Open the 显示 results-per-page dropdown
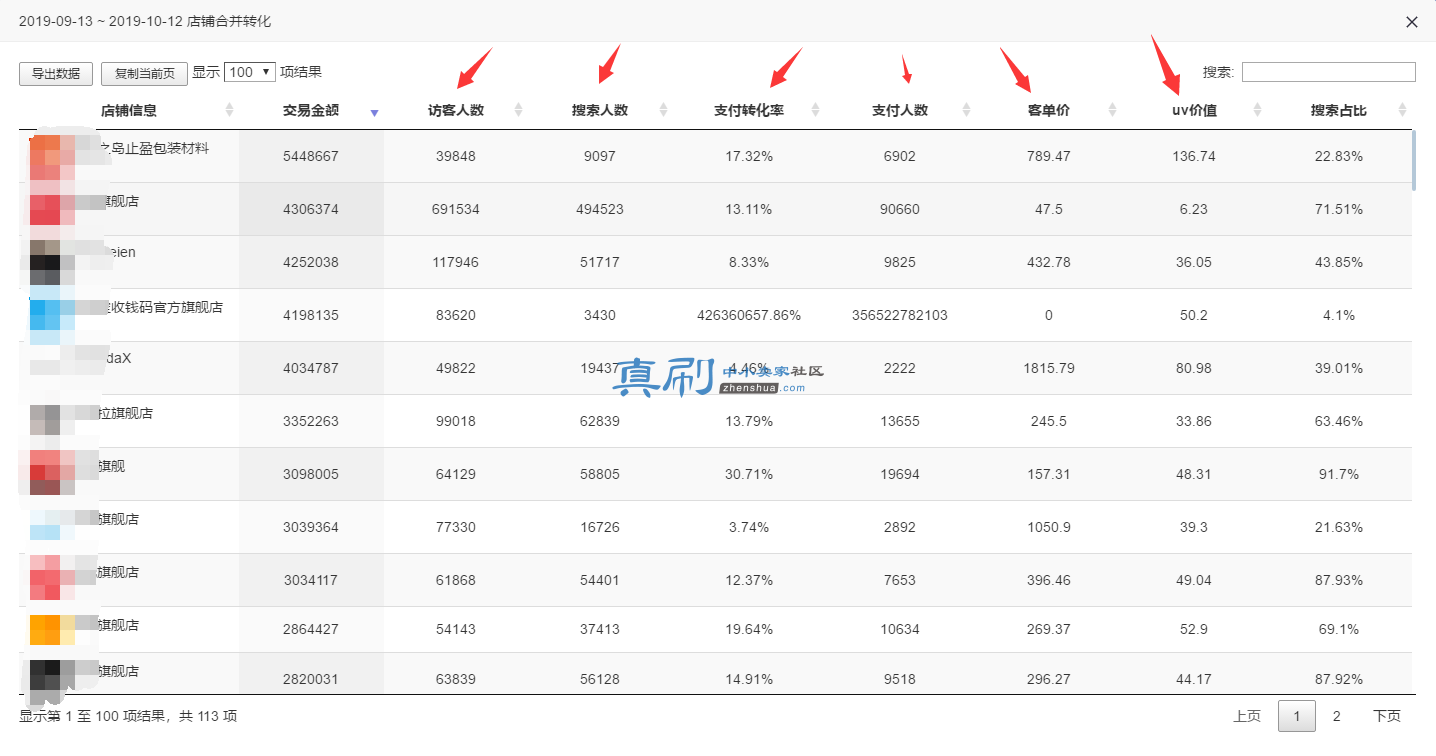The height and width of the screenshot is (756, 1436). tap(250, 72)
